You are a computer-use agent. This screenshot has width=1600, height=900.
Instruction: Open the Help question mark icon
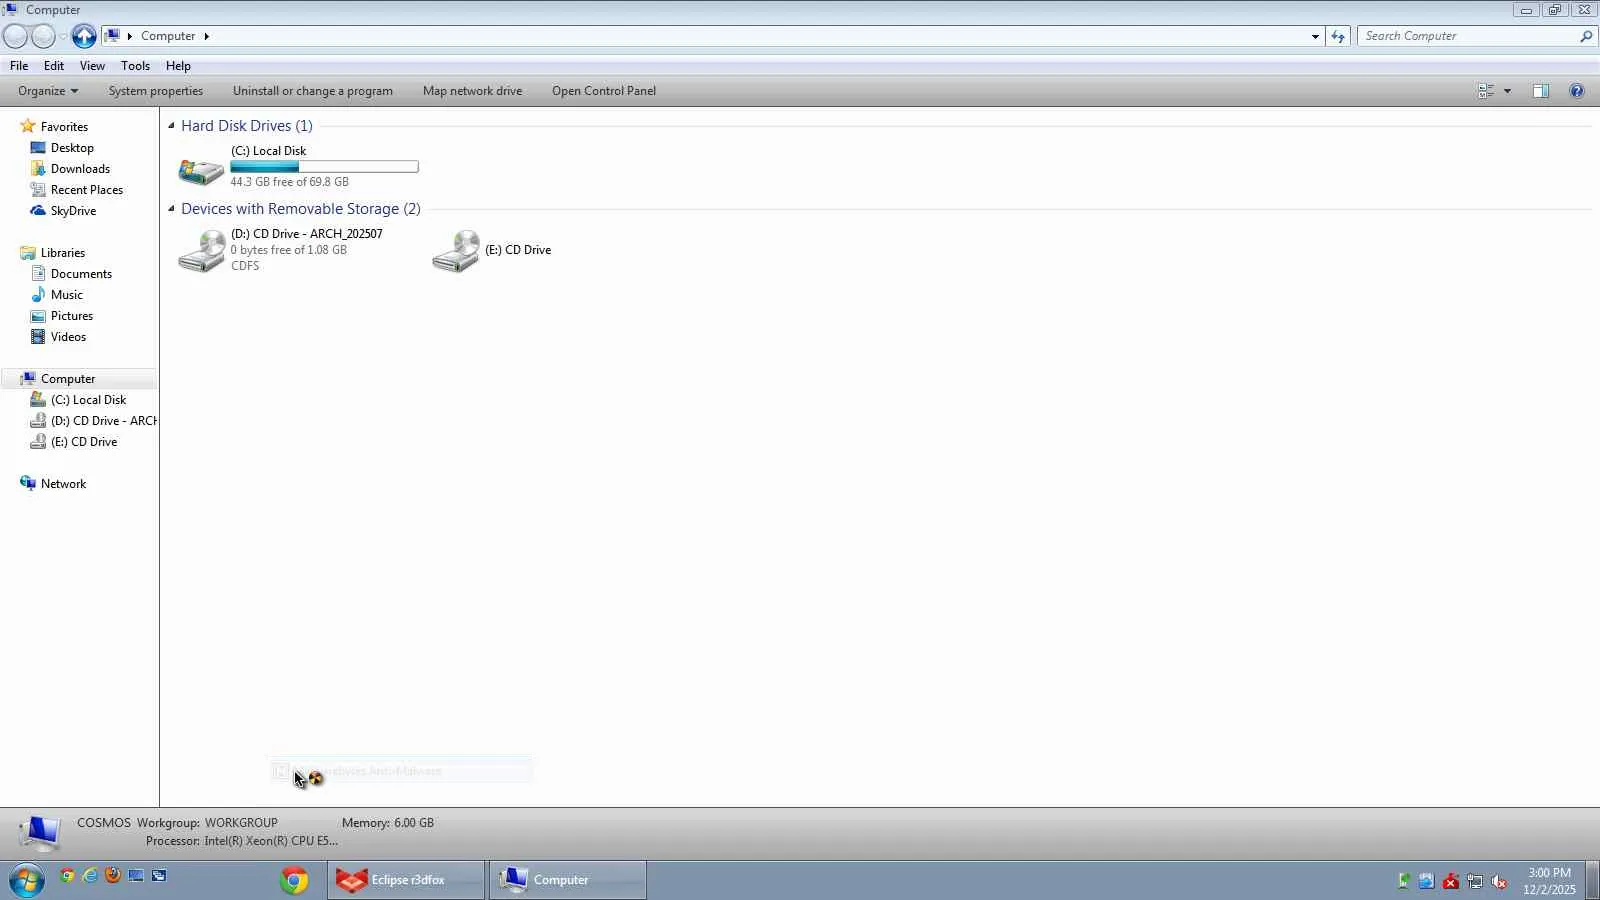click(1577, 91)
